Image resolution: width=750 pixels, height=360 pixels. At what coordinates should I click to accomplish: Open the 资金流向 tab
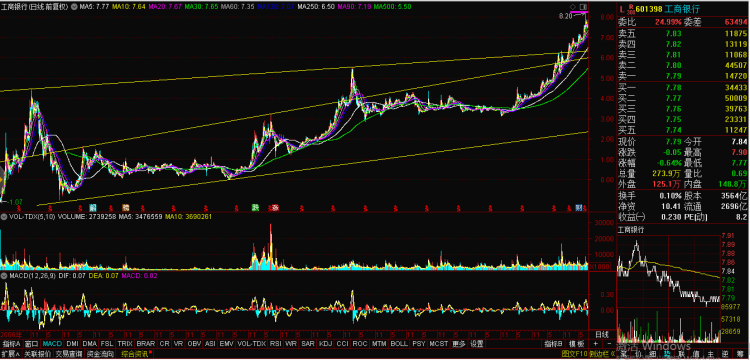coord(100,354)
